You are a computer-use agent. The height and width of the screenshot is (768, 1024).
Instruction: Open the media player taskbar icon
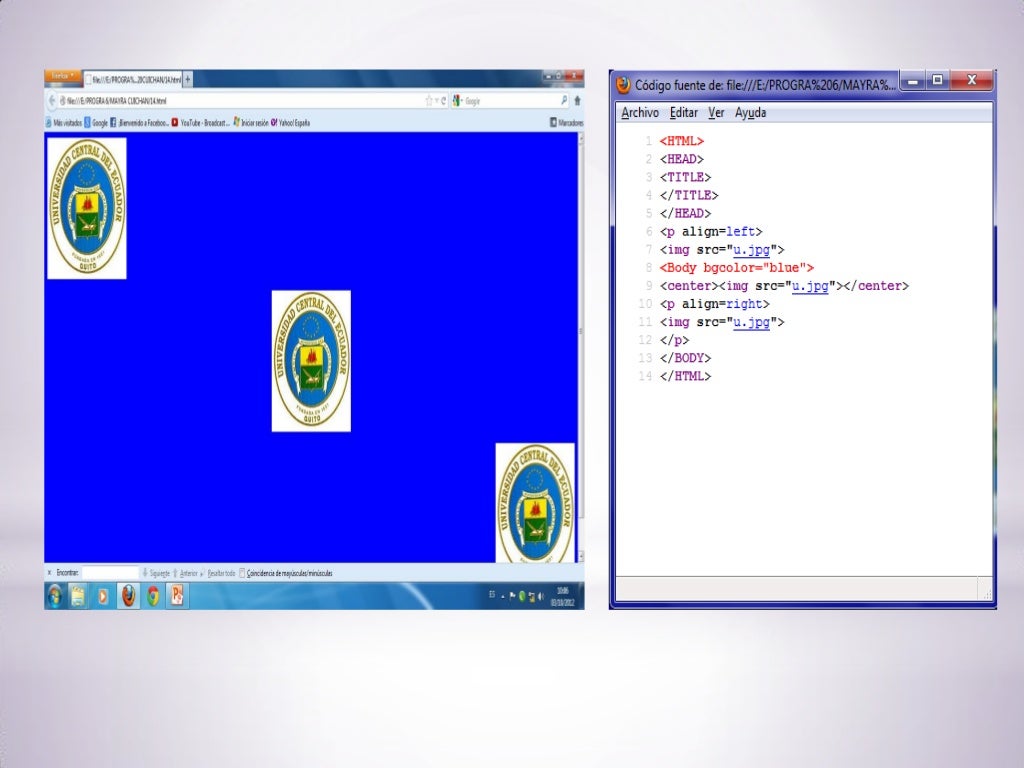[103, 596]
